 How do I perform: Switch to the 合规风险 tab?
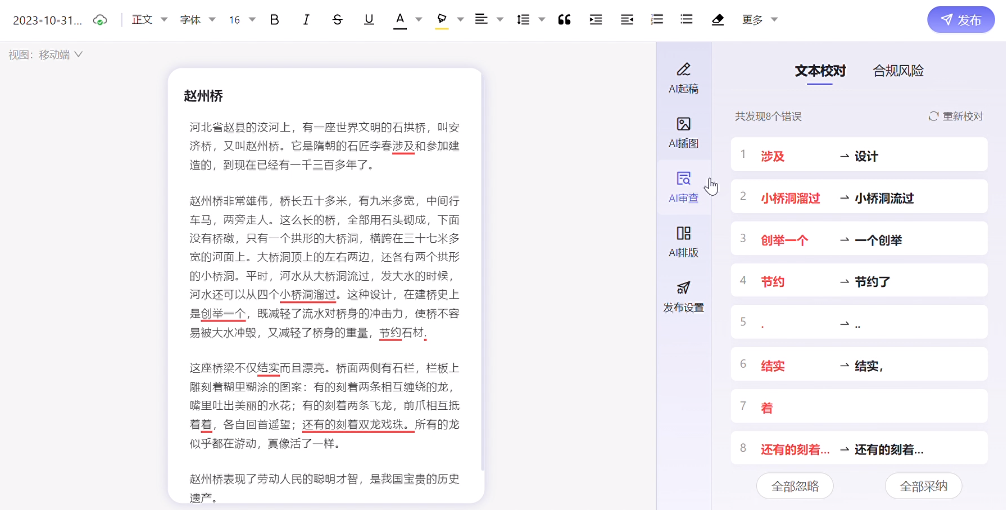pos(898,71)
